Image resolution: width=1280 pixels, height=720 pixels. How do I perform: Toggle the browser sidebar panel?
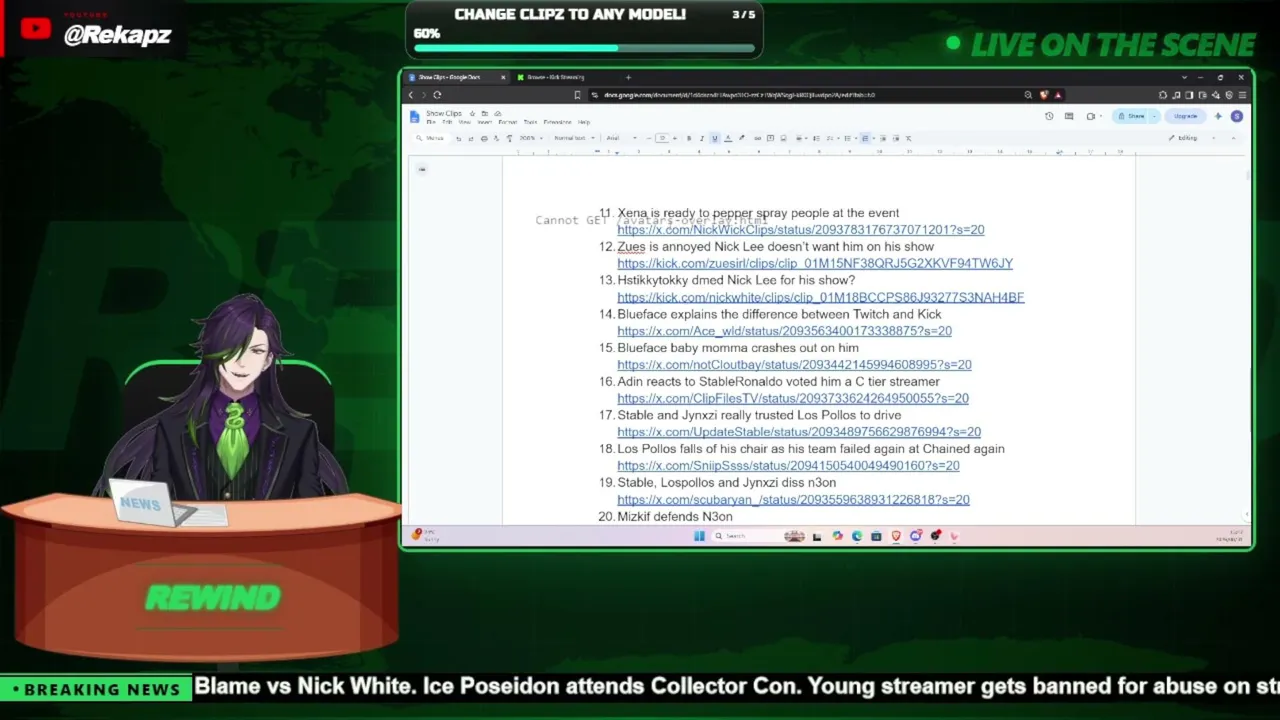click(x=1190, y=95)
